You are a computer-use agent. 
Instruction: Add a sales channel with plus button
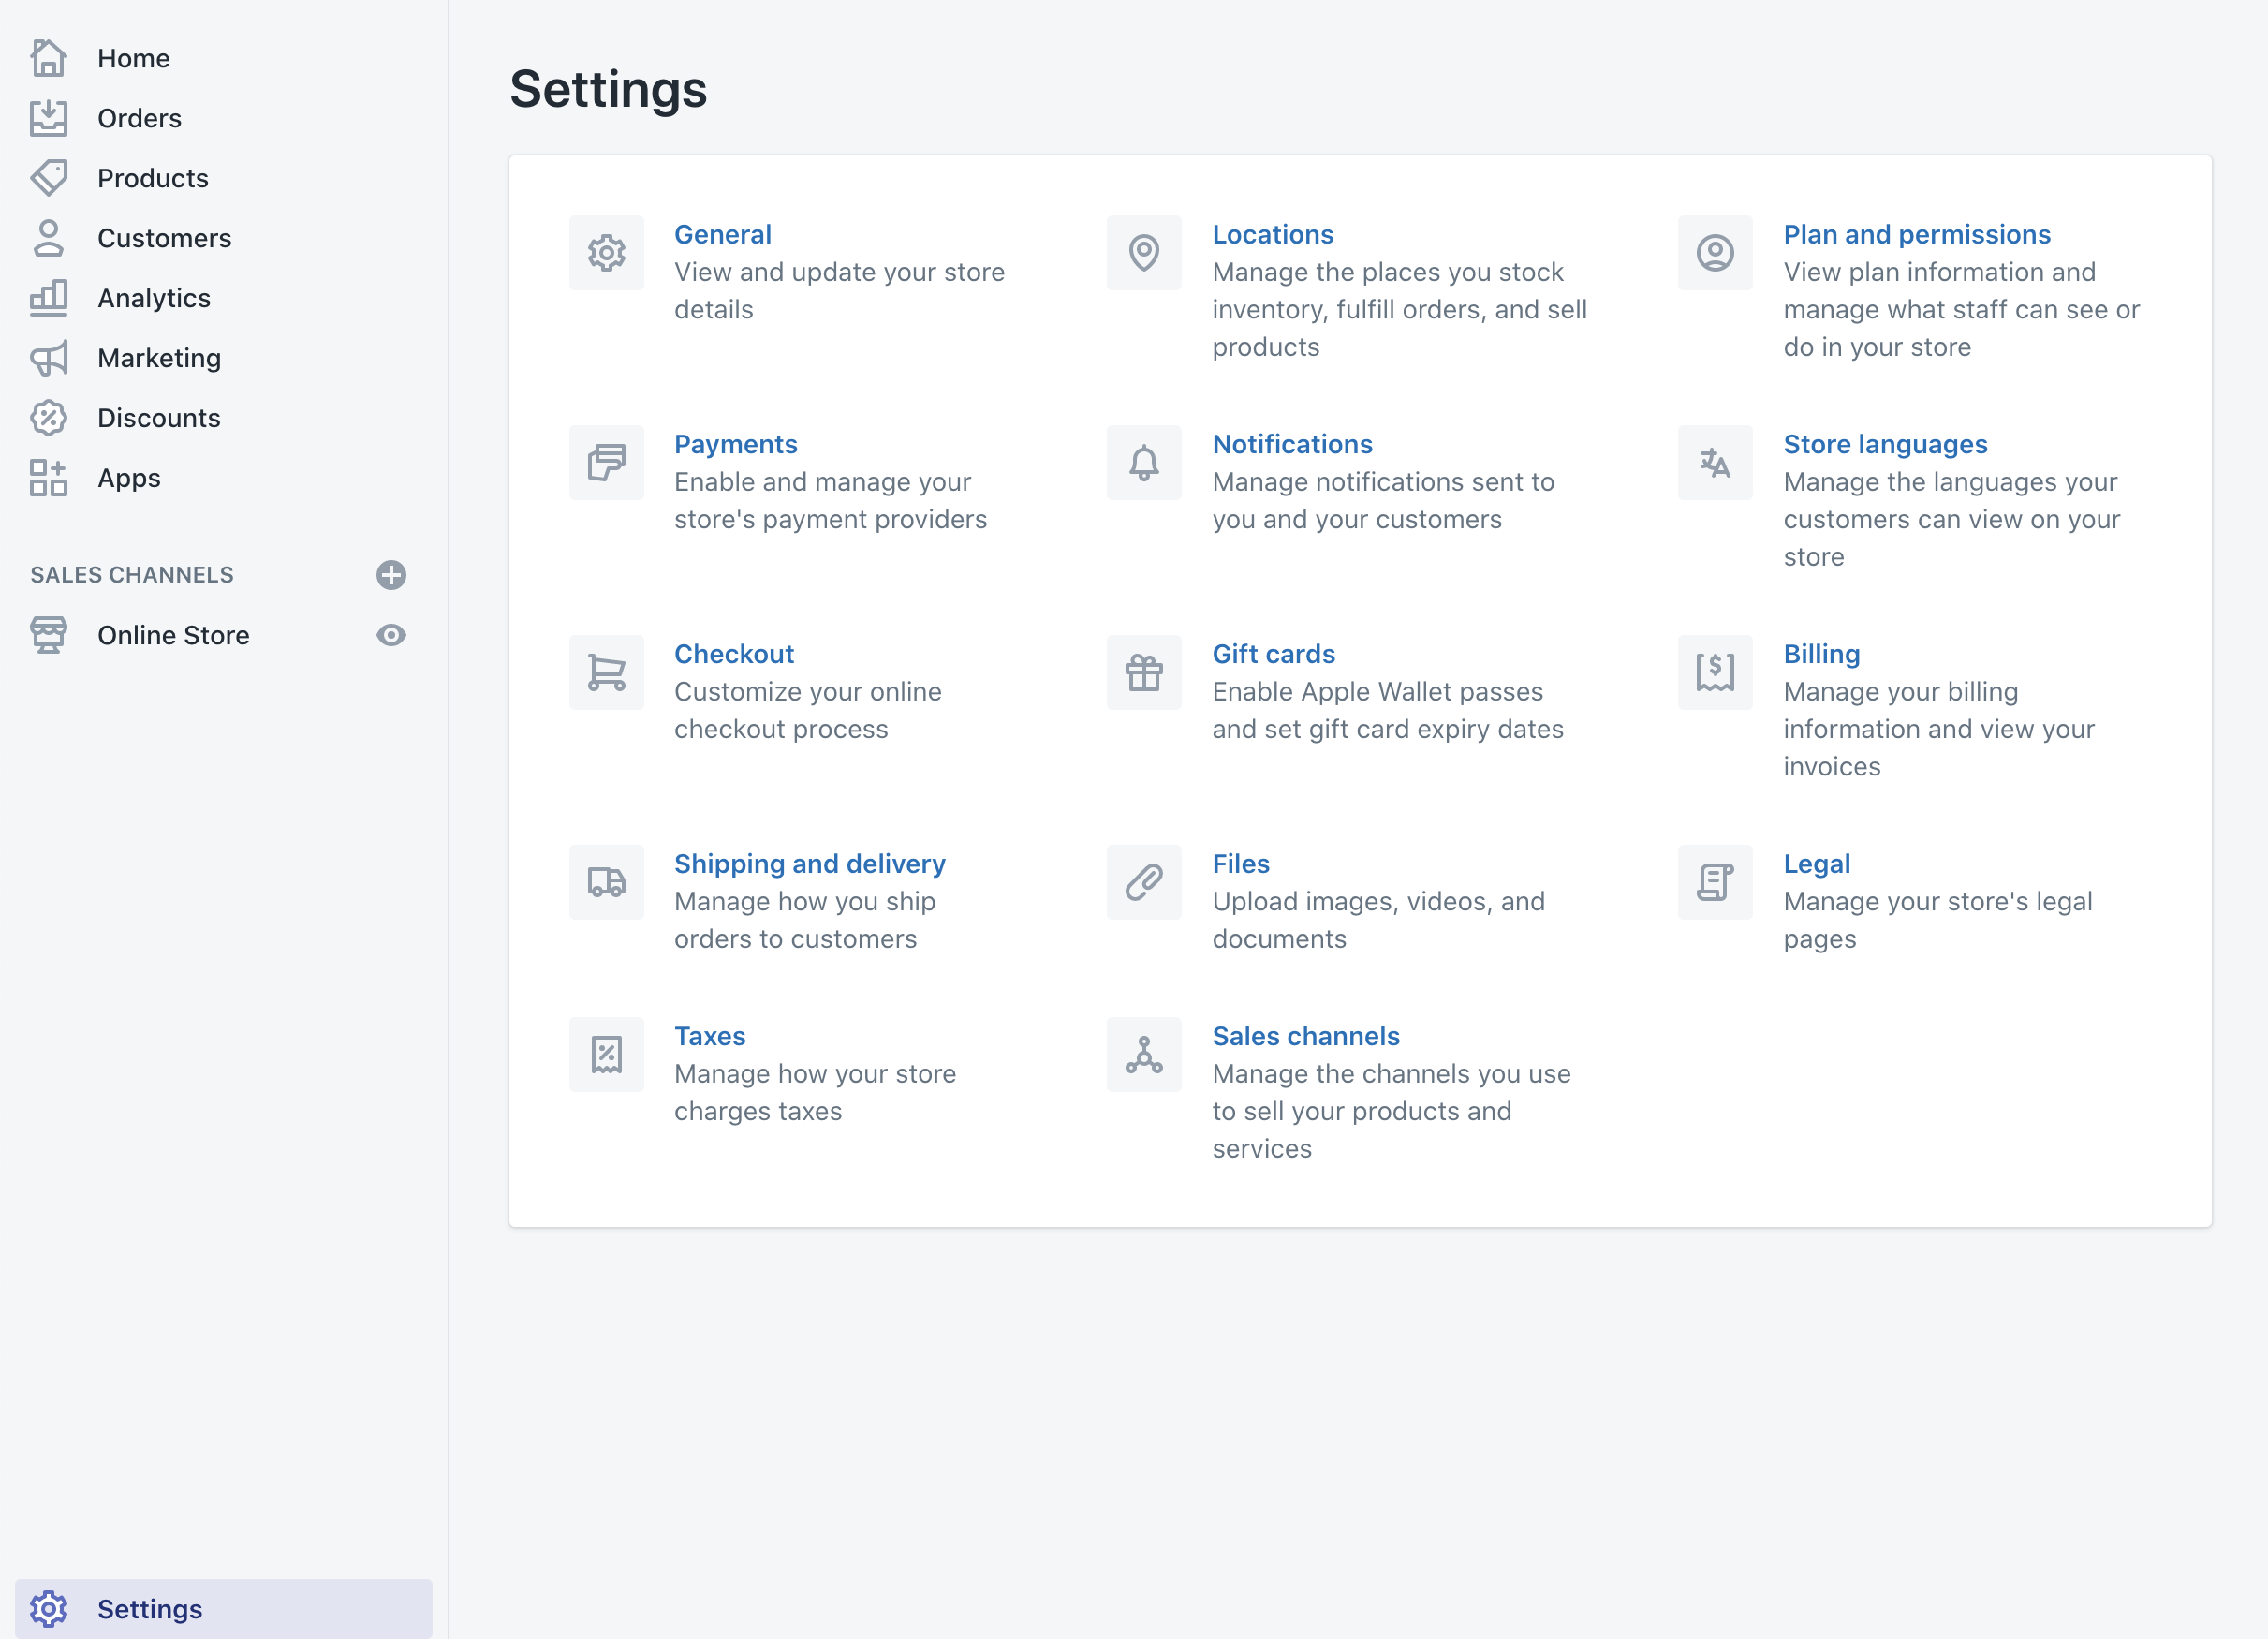click(391, 575)
